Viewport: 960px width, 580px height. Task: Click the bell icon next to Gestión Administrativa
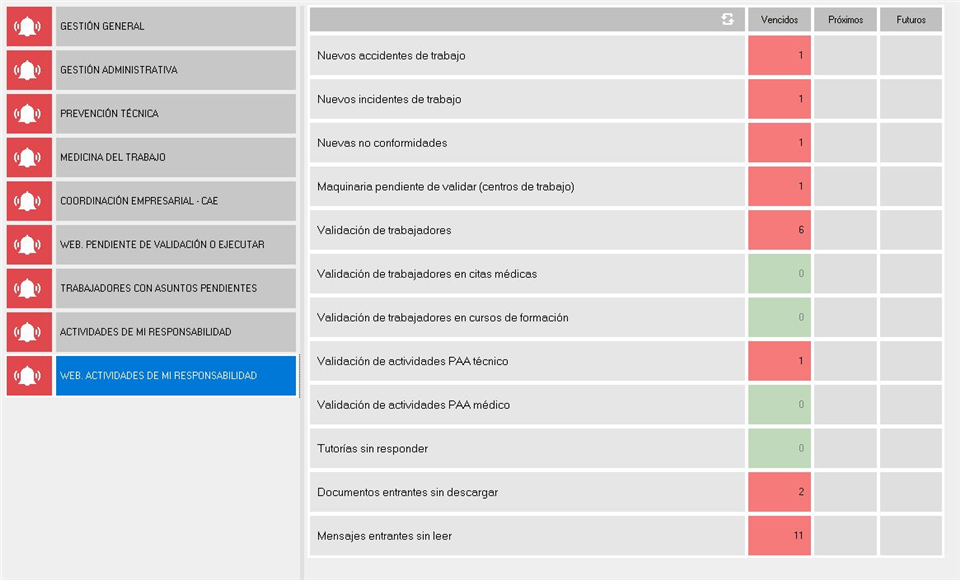pyautogui.click(x=29, y=70)
